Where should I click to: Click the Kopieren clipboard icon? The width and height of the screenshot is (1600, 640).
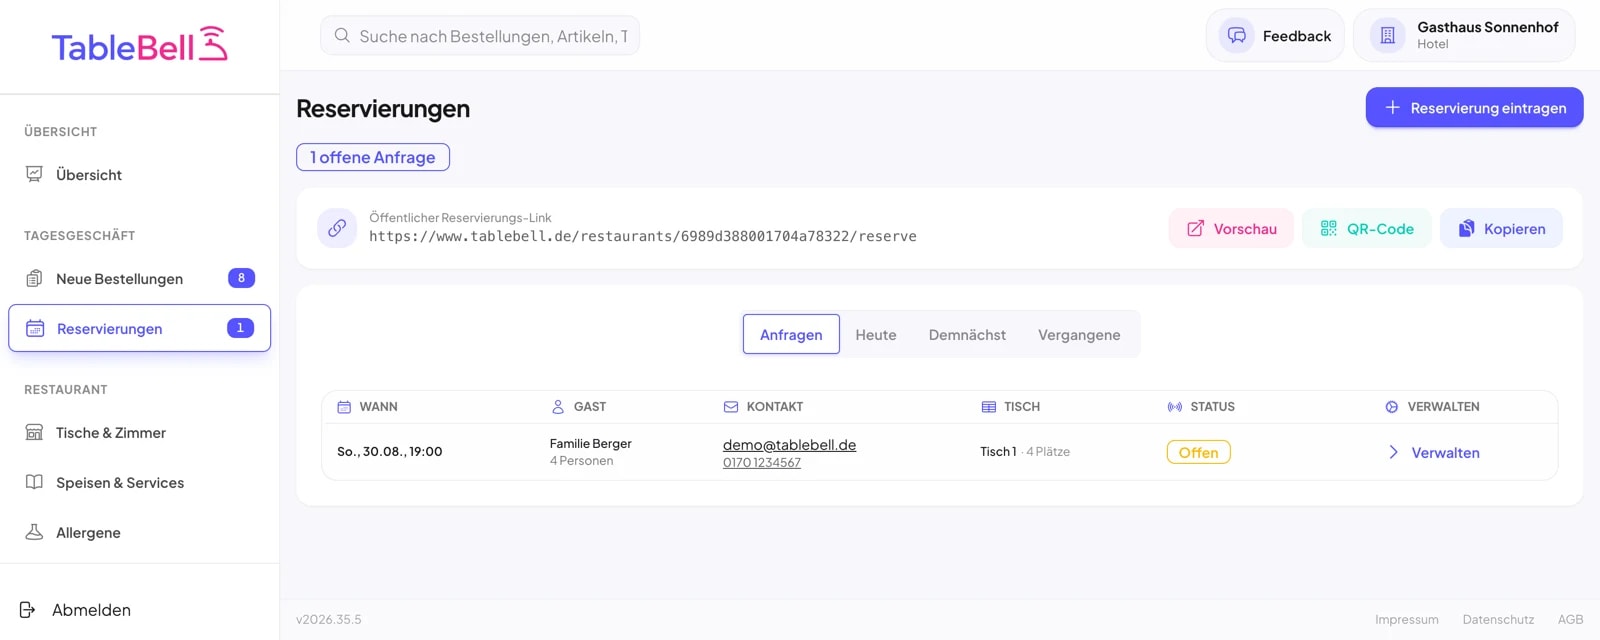pyautogui.click(x=1466, y=229)
